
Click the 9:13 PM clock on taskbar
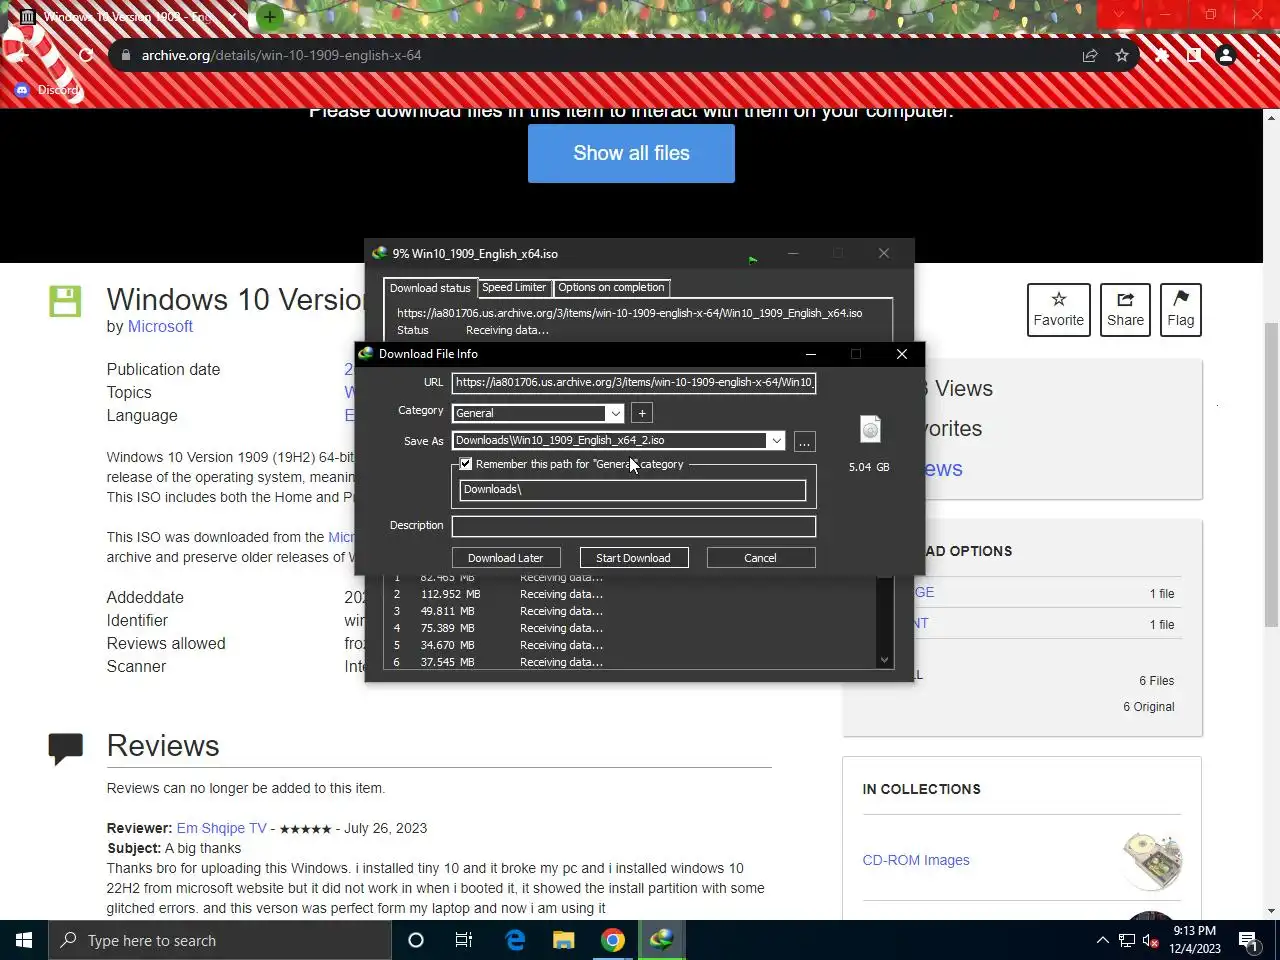coord(1194,931)
